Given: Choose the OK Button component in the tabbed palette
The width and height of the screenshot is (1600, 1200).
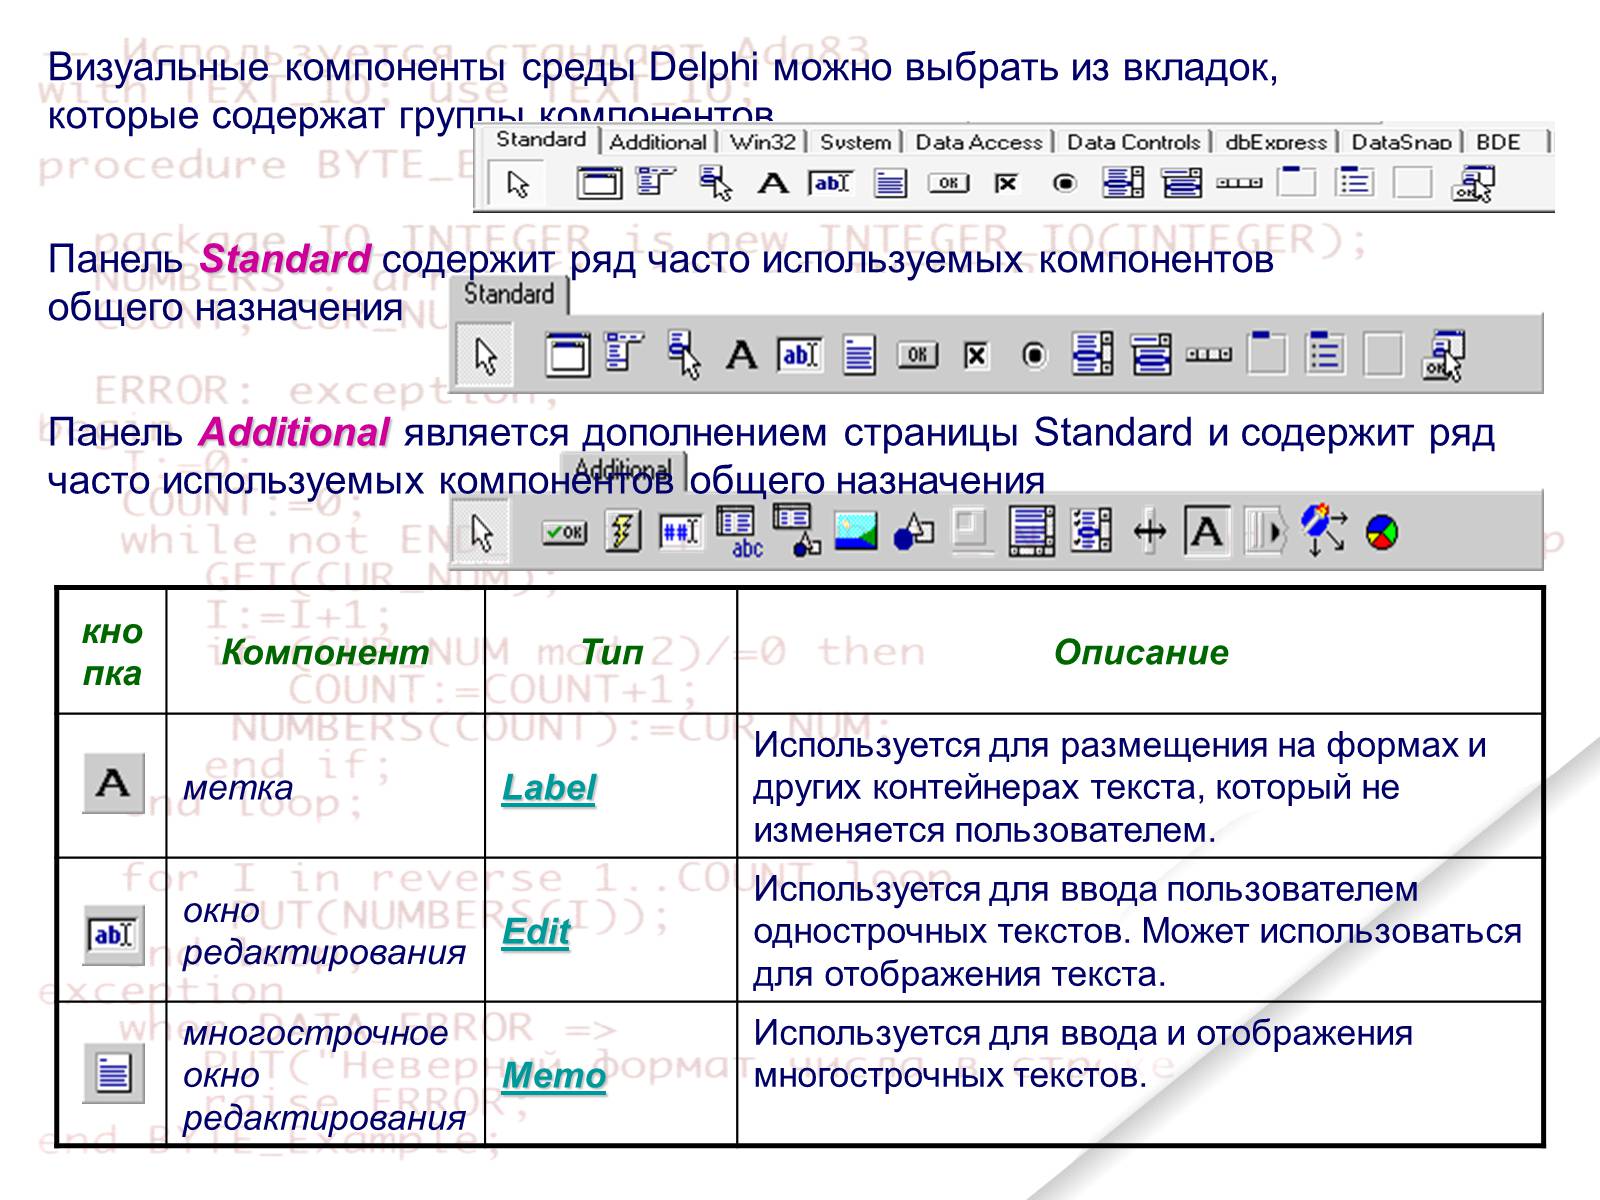Looking at the screenshot, I should (x=948, y=183).
